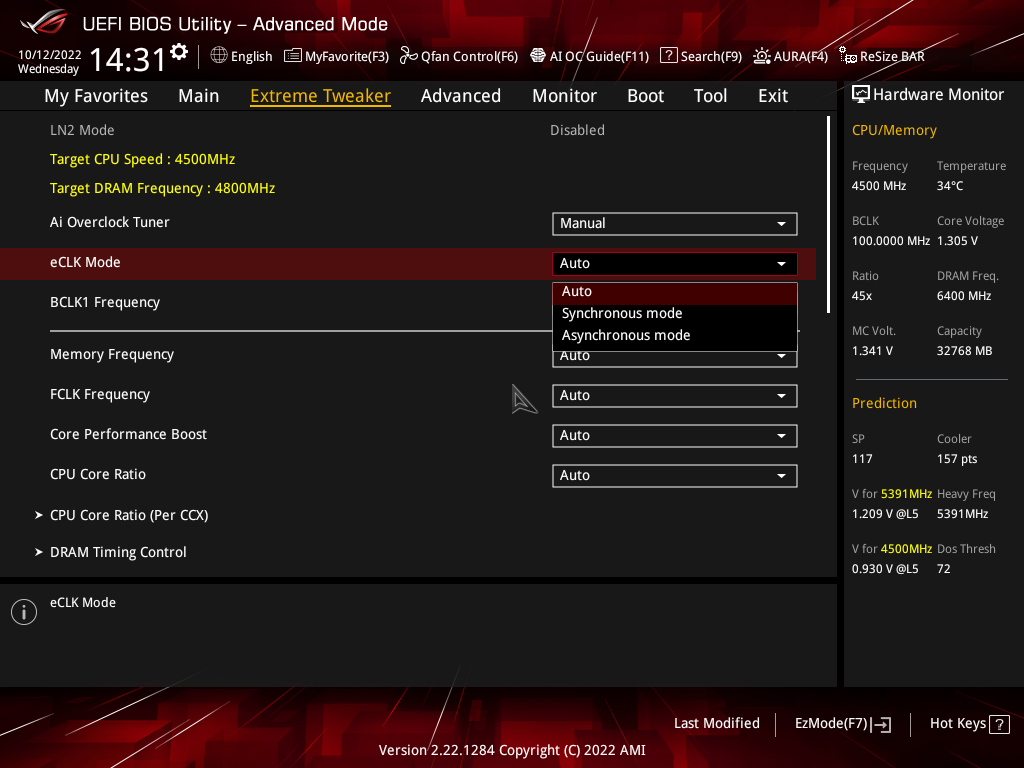The image size is (1024, 768).
Task: Click the 100.0000 MHz BCLK value
Action: point(891,241)
